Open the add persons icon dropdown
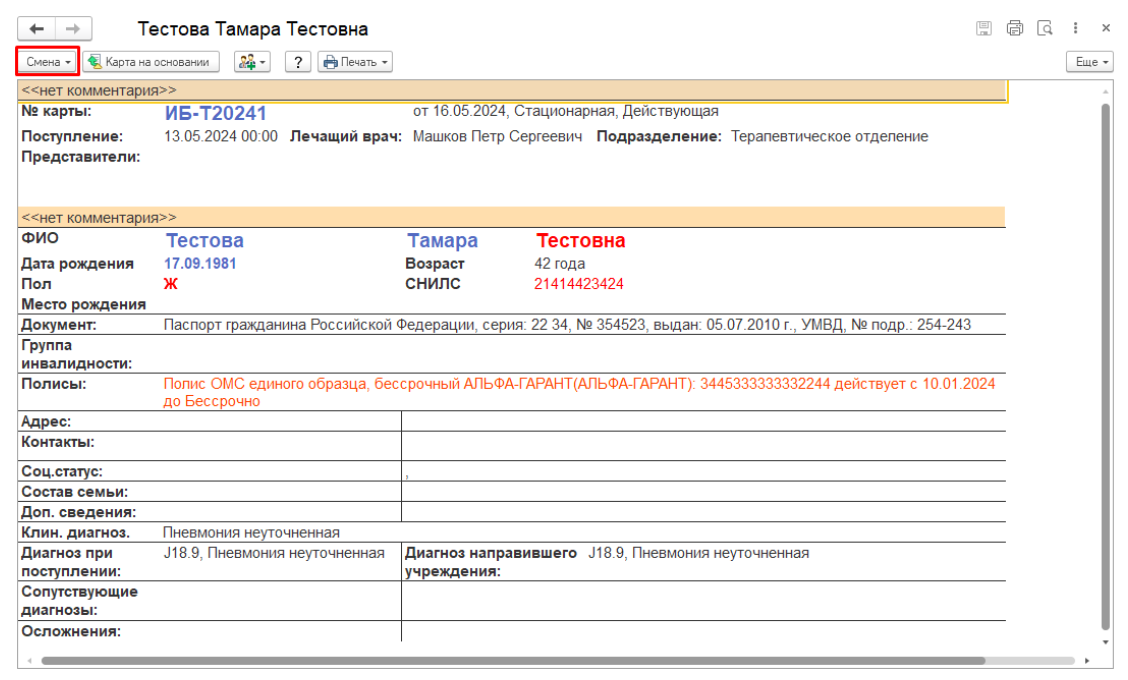1128x680 pixels. (252, 62)
